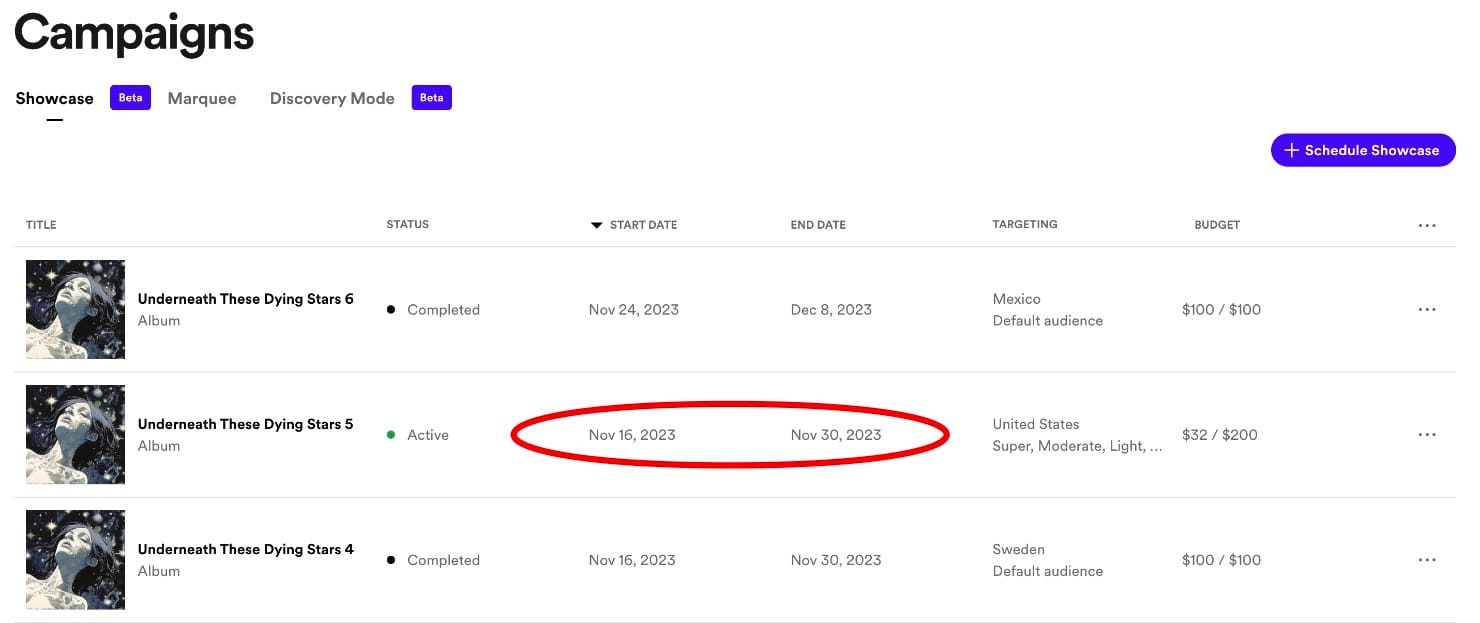
Task: Open Underneath These Dying Stars 6 album art
Action: (75, 310)
